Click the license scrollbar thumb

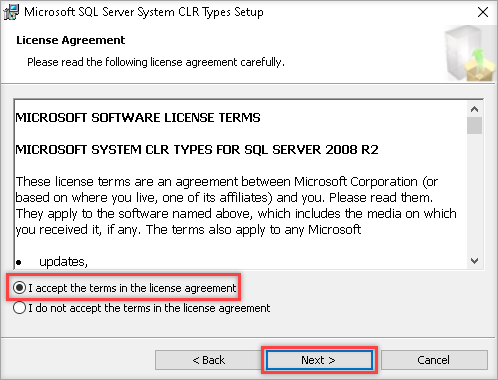coord(474,125)
